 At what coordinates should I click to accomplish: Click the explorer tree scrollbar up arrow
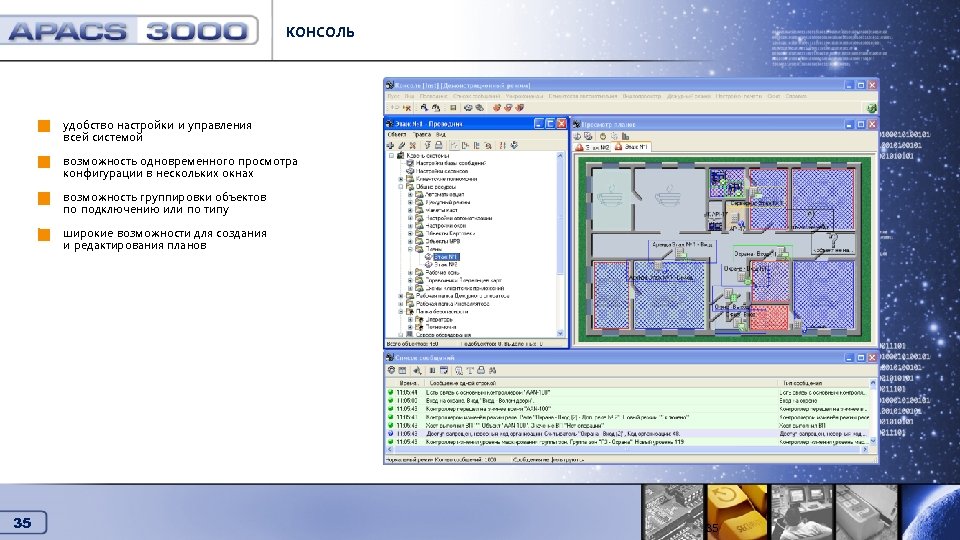(x=560, y=156)
